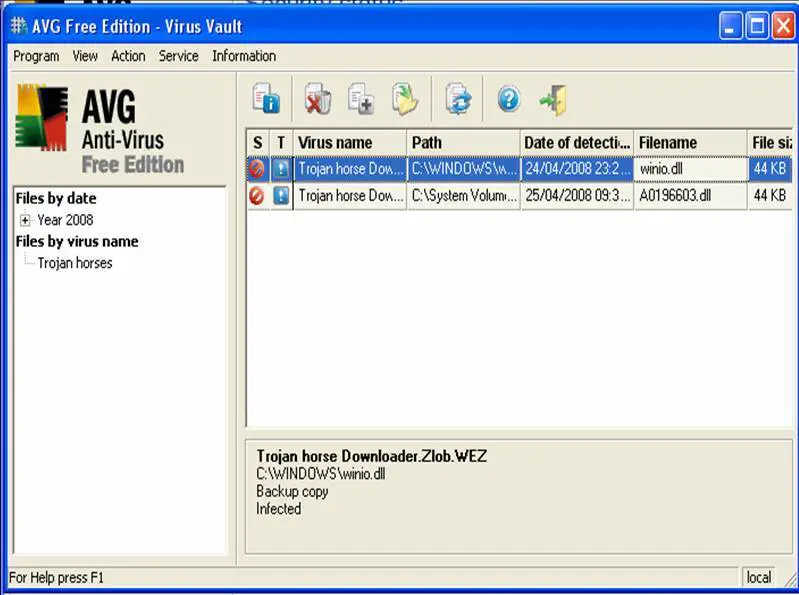799x595 pixels.
Task: Open the Information menu
Action: click(244, 56)
